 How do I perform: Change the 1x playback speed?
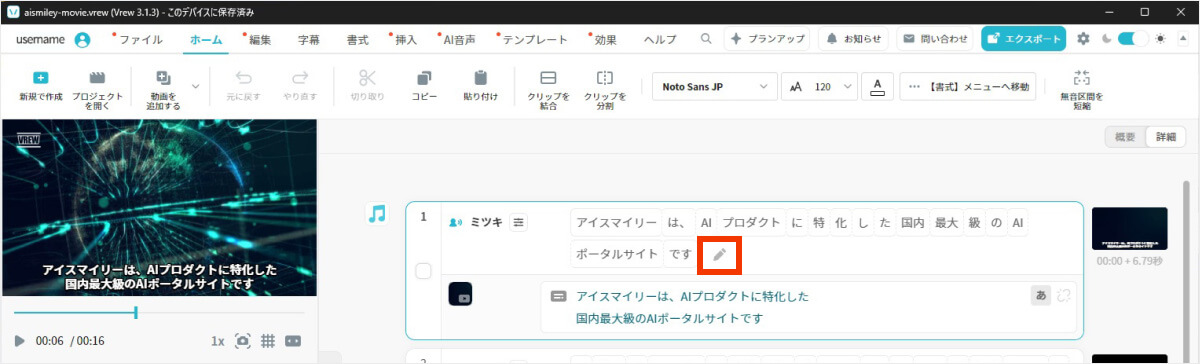point(217,341)
